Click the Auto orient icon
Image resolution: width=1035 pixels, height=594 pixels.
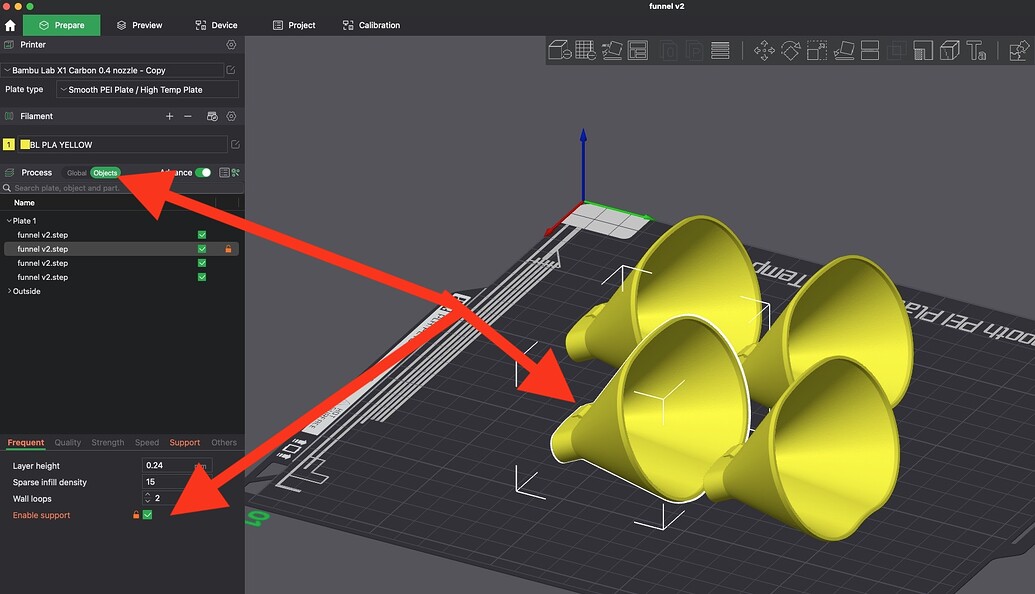pyautogui.click(x=612, y=50)
